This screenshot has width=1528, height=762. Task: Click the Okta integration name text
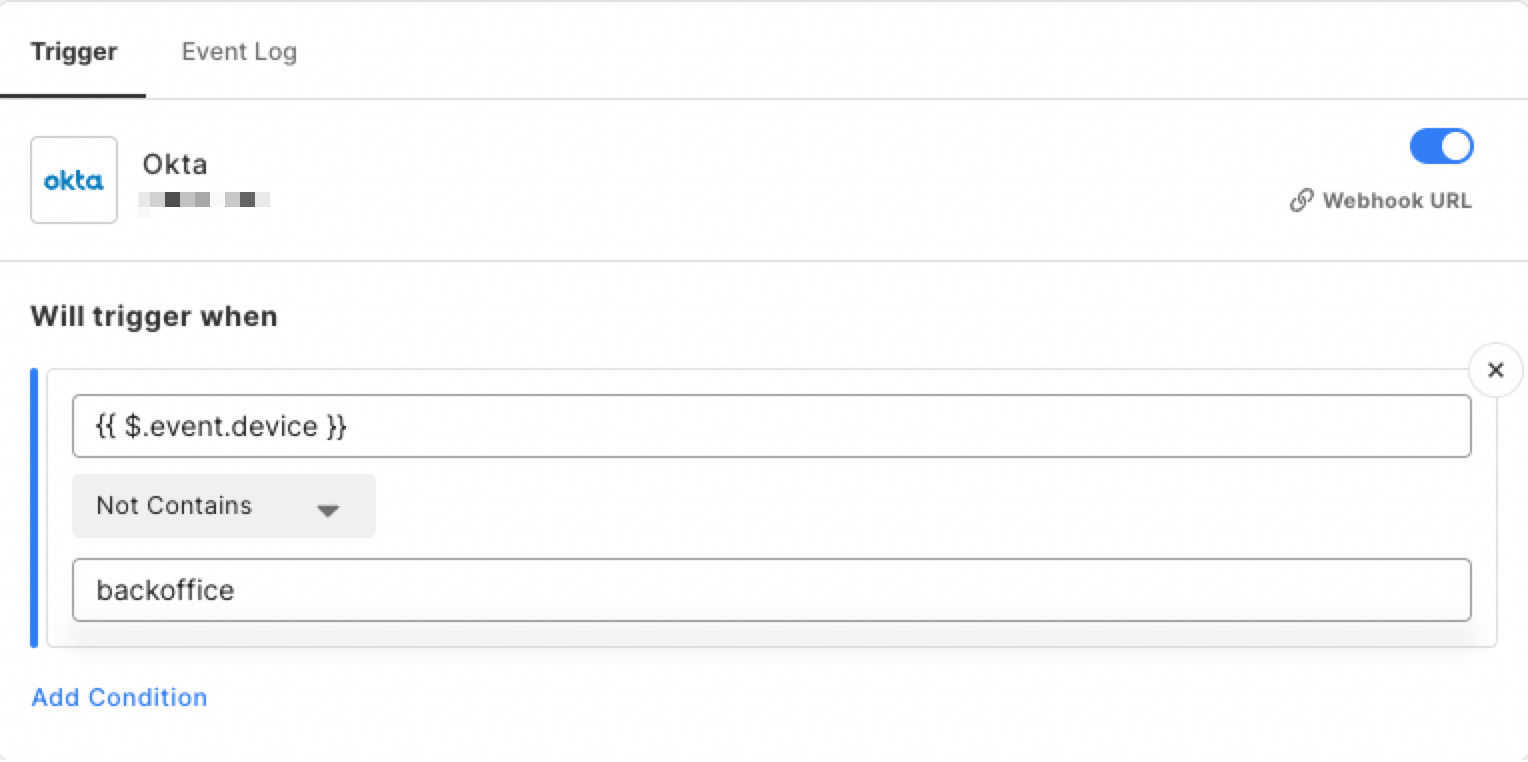(175, 164)
